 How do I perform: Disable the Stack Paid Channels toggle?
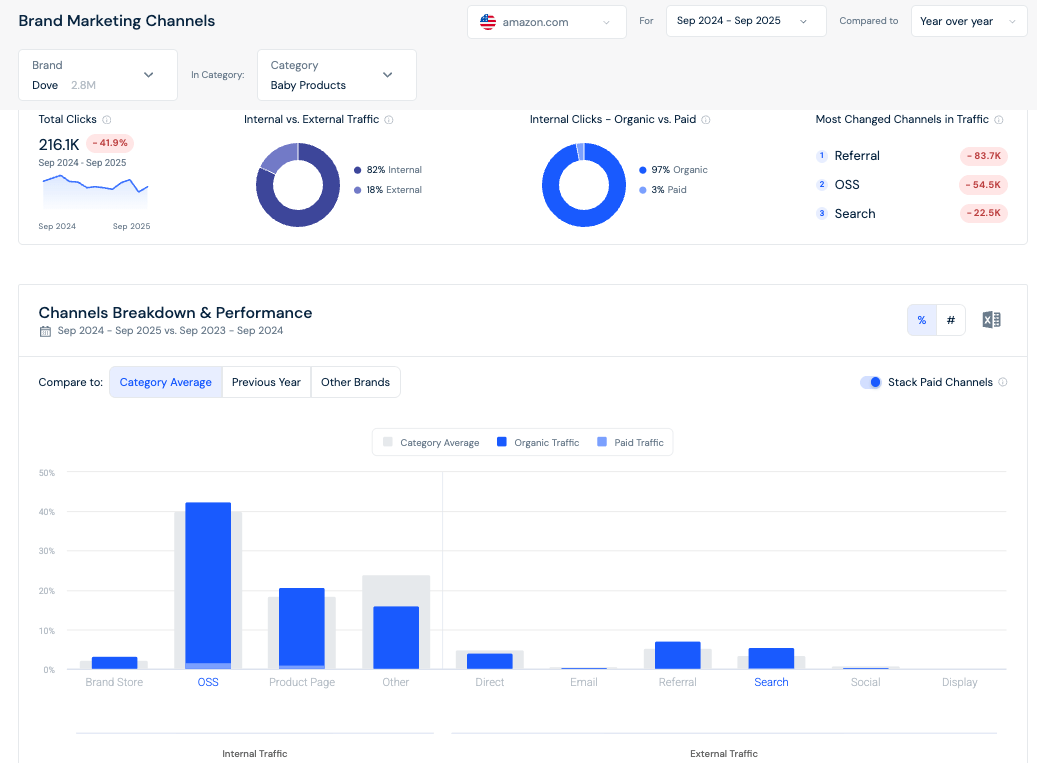coord(870,382)
